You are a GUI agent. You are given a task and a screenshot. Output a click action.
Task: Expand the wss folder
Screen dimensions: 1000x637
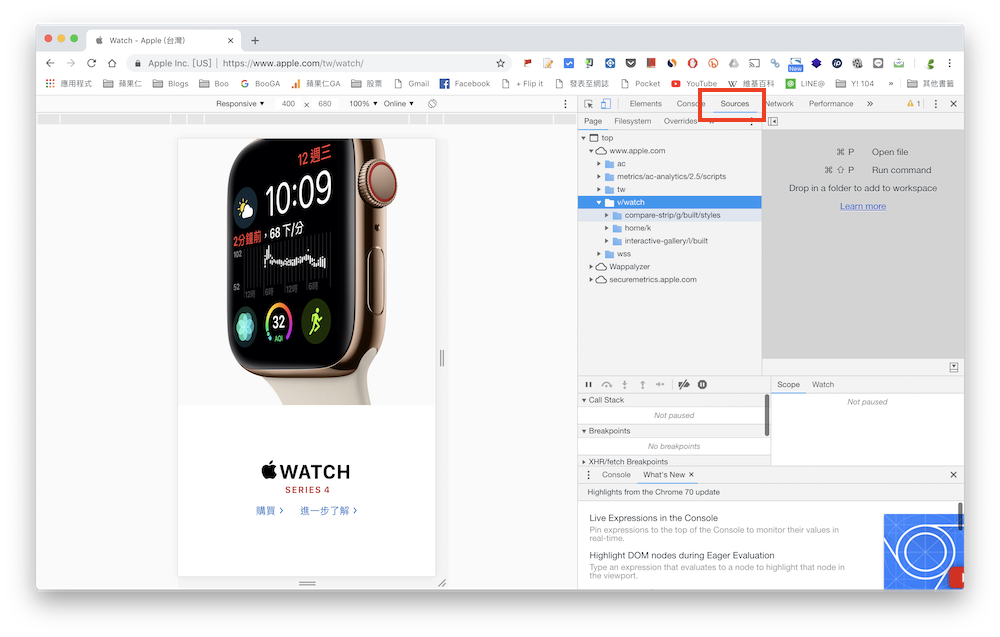coord(599,254)
